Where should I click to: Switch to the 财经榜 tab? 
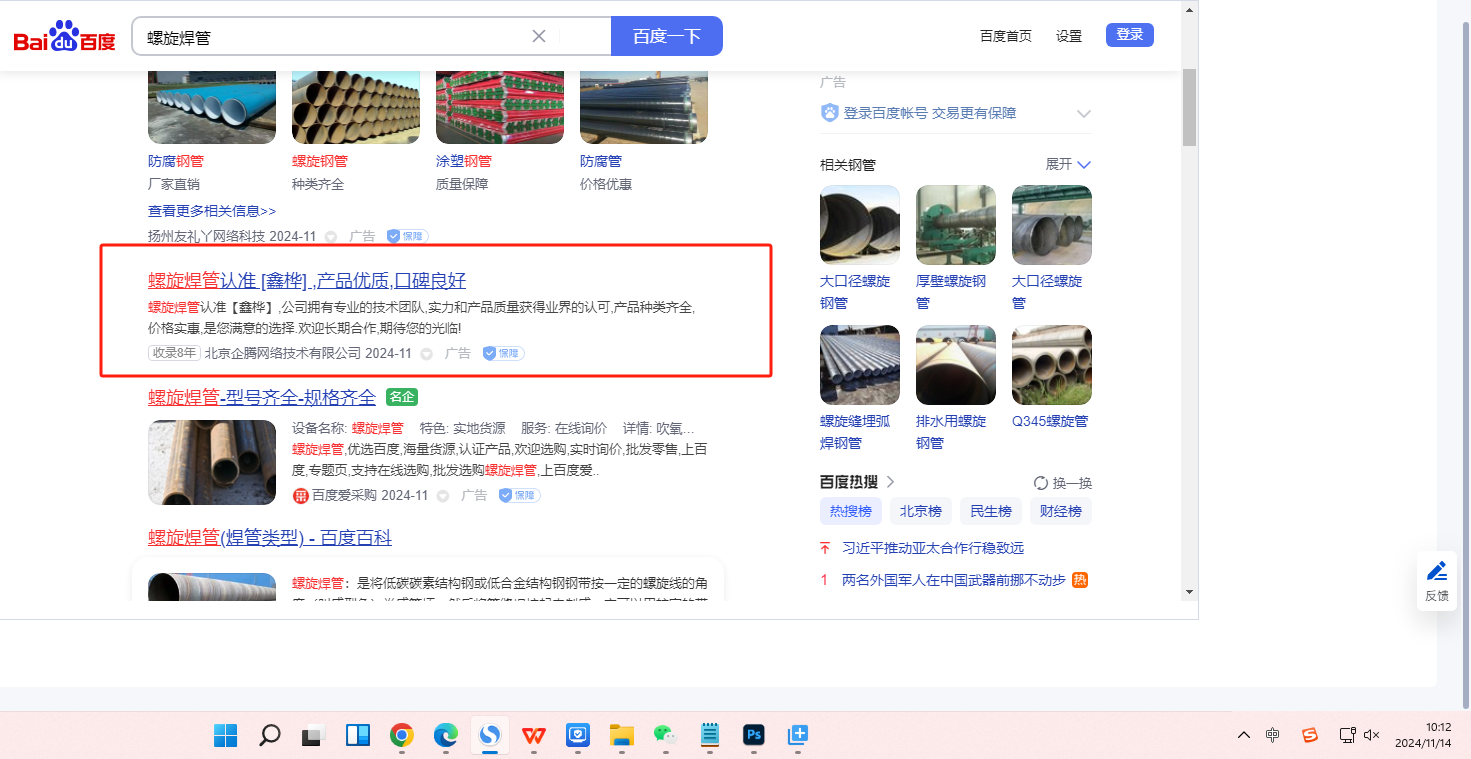click(x=1061, y=511)
